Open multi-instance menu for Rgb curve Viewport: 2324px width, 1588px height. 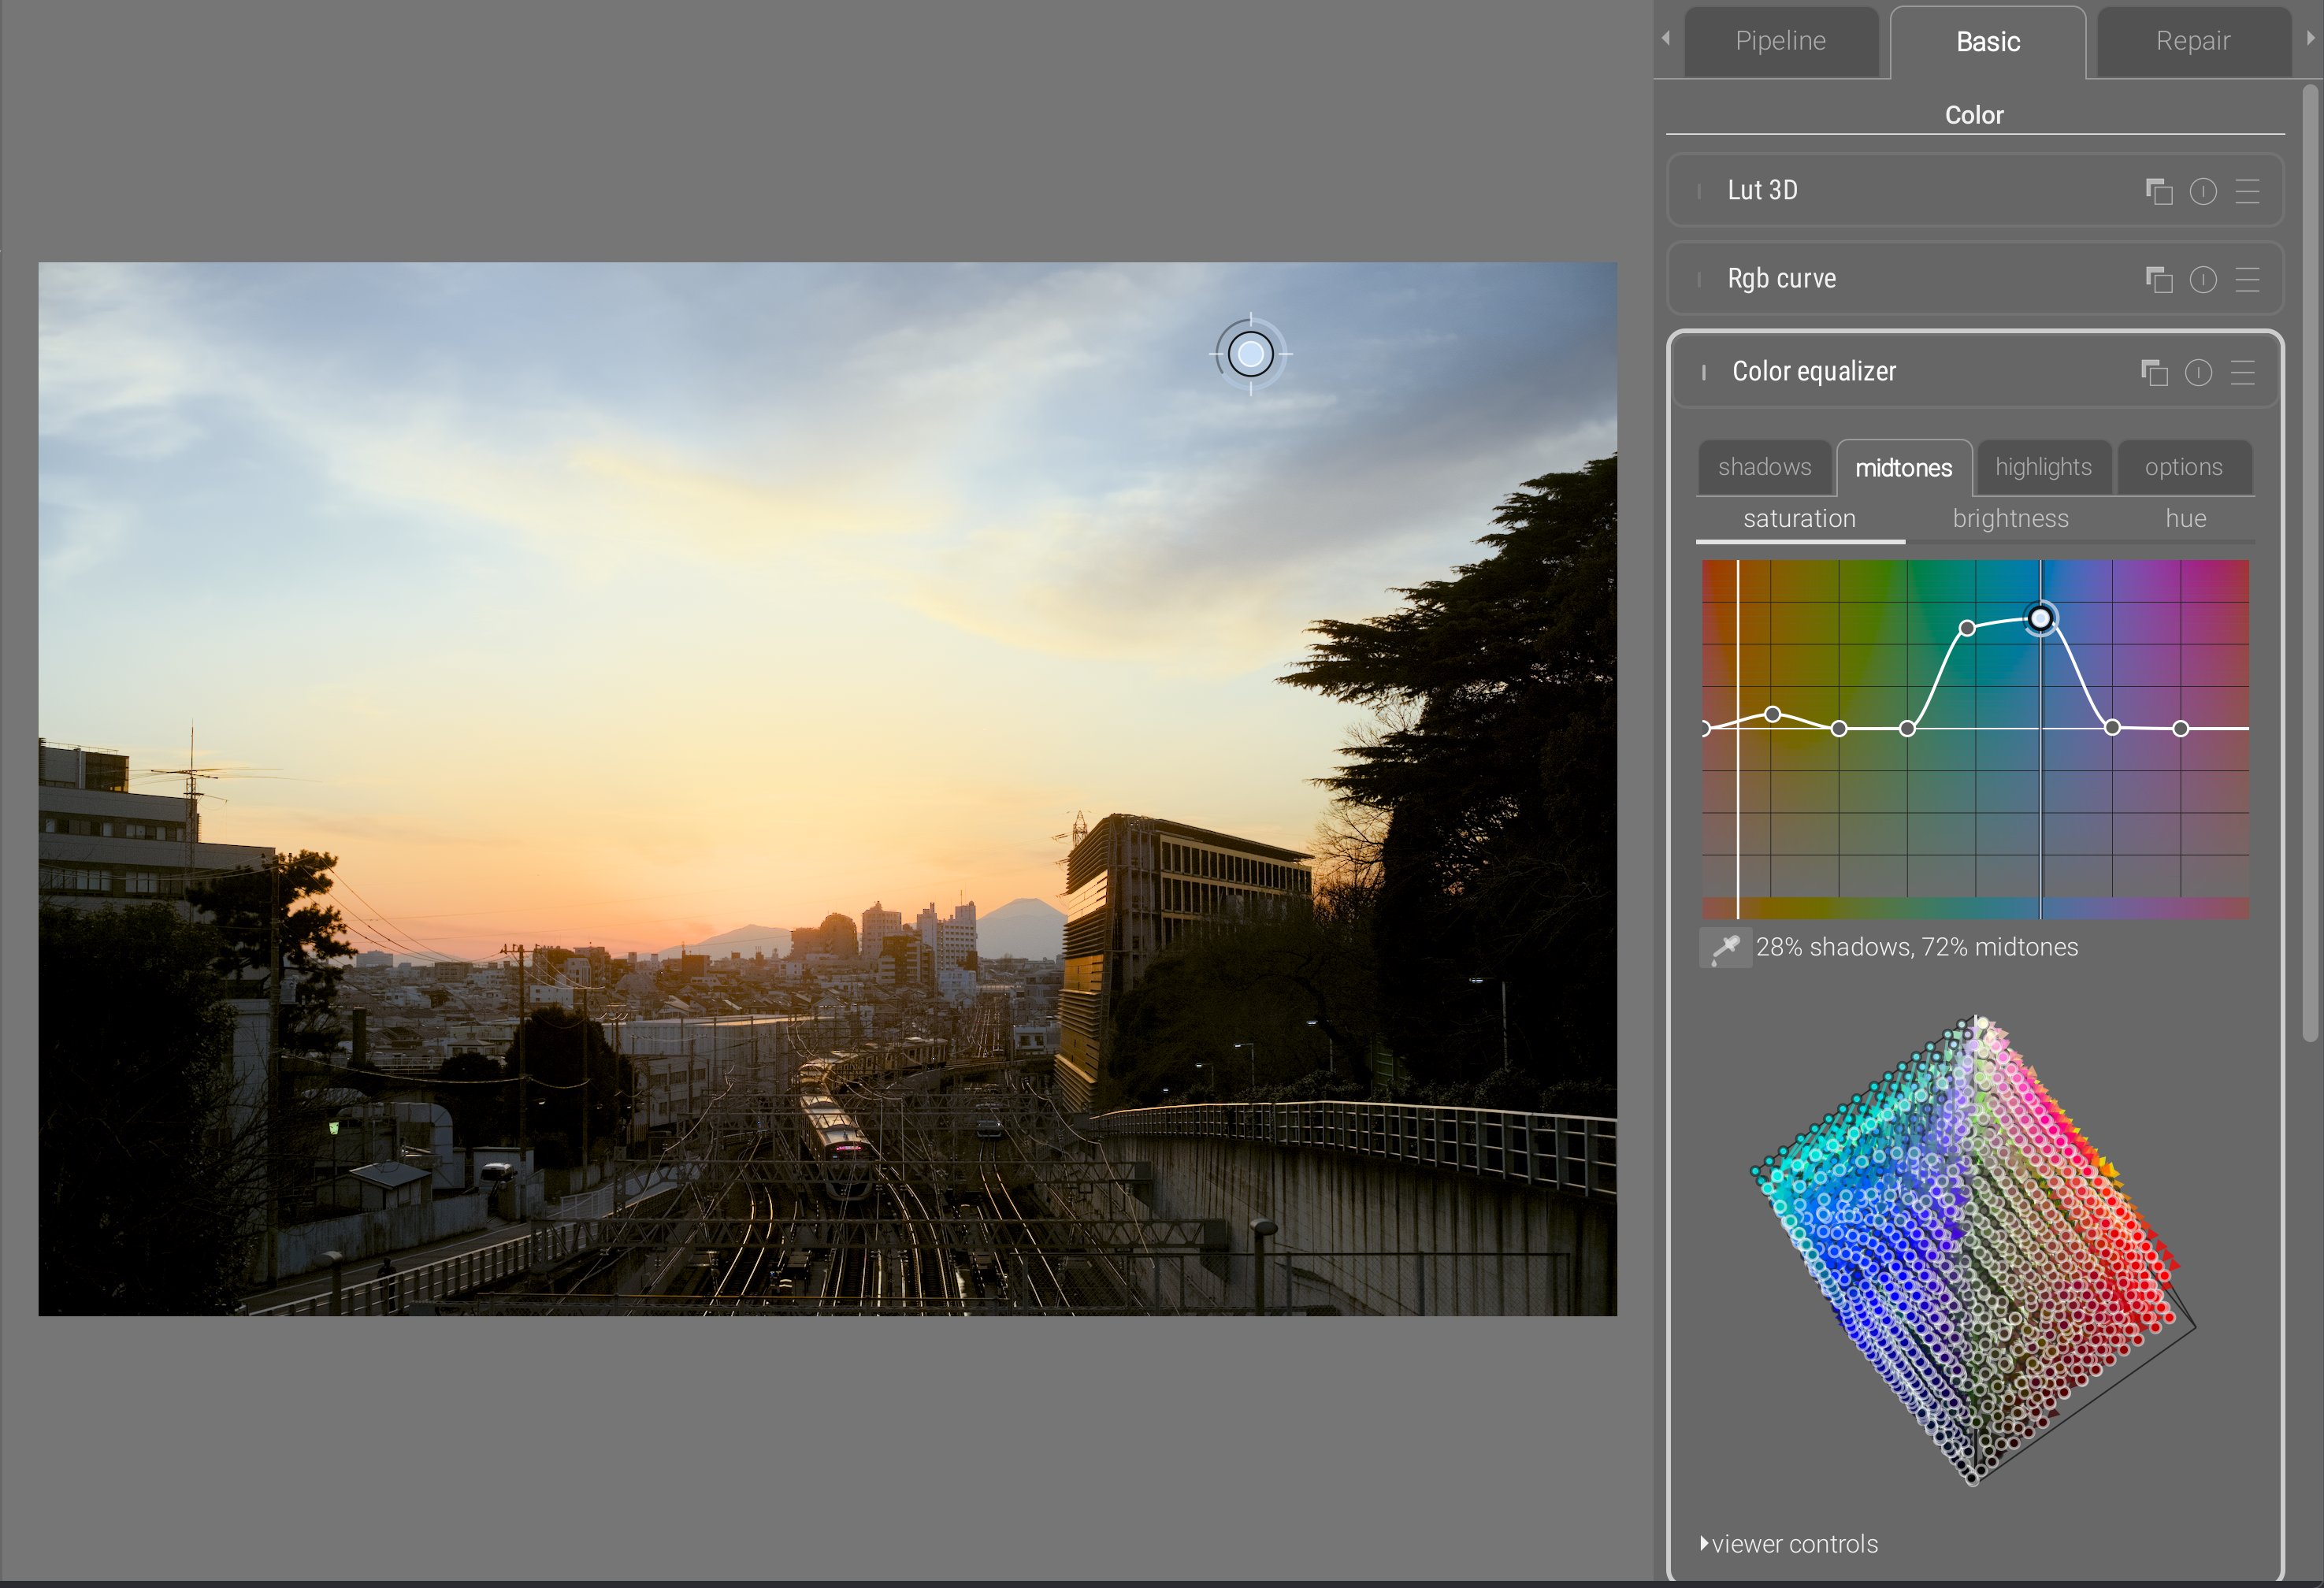coord(2159,279)
